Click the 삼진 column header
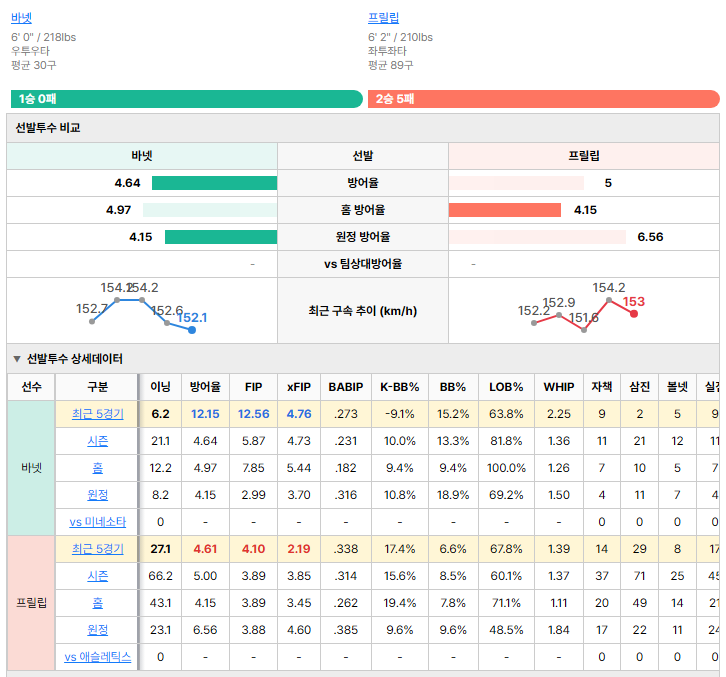 coord(639,387)
